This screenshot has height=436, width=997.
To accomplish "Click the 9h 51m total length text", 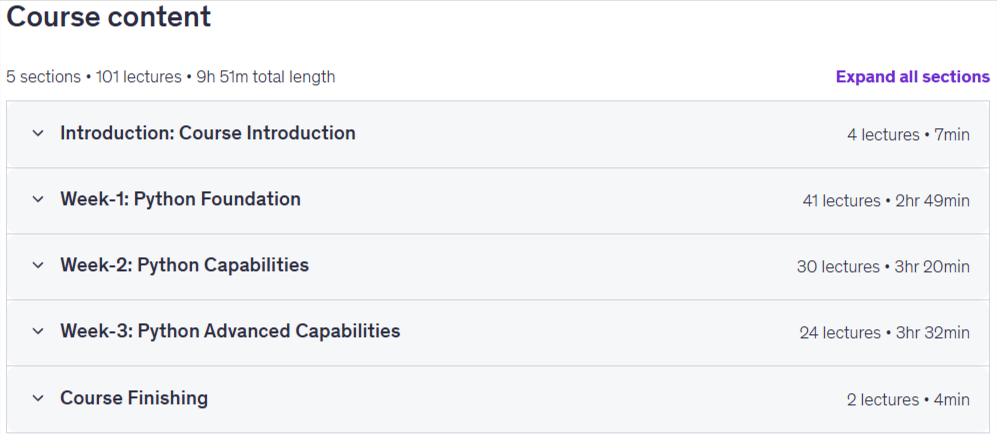I will pos(266,78).
